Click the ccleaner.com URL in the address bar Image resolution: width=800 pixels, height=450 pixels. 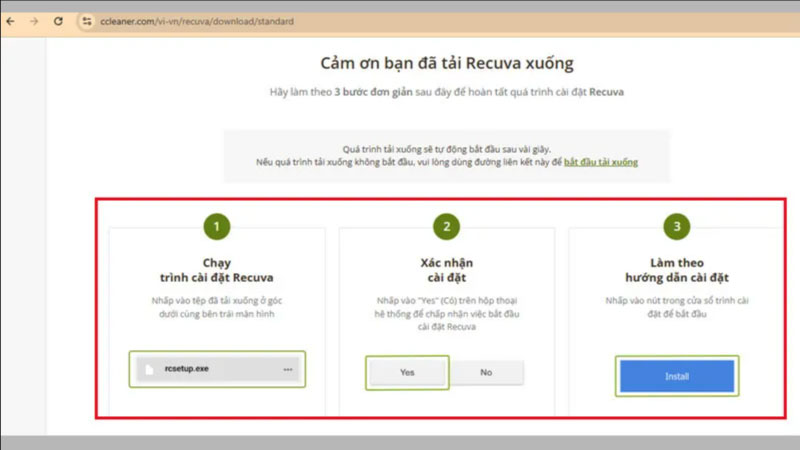197,21
